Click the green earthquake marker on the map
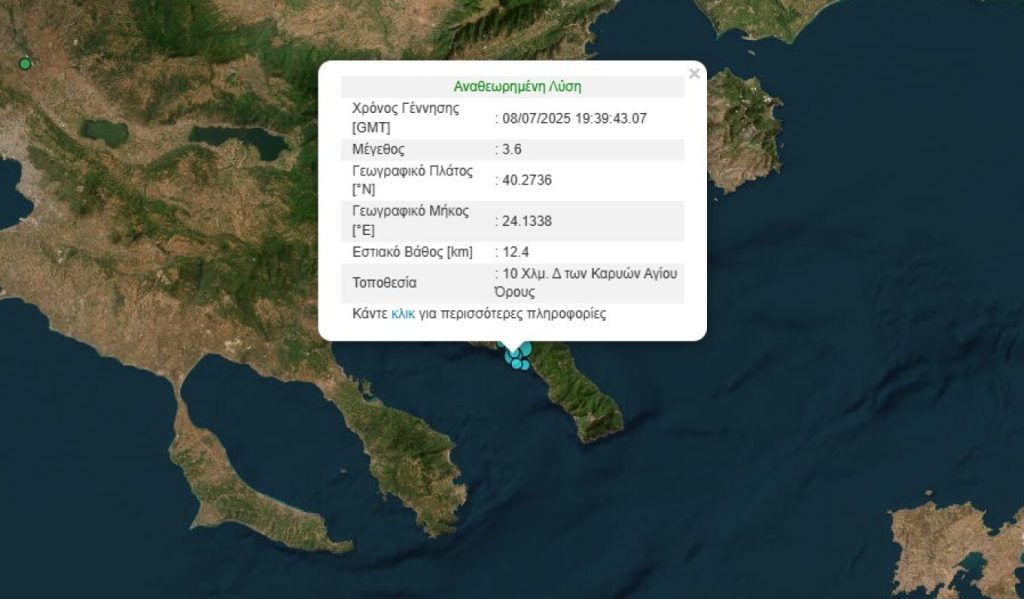 click(x=25, y=64)
